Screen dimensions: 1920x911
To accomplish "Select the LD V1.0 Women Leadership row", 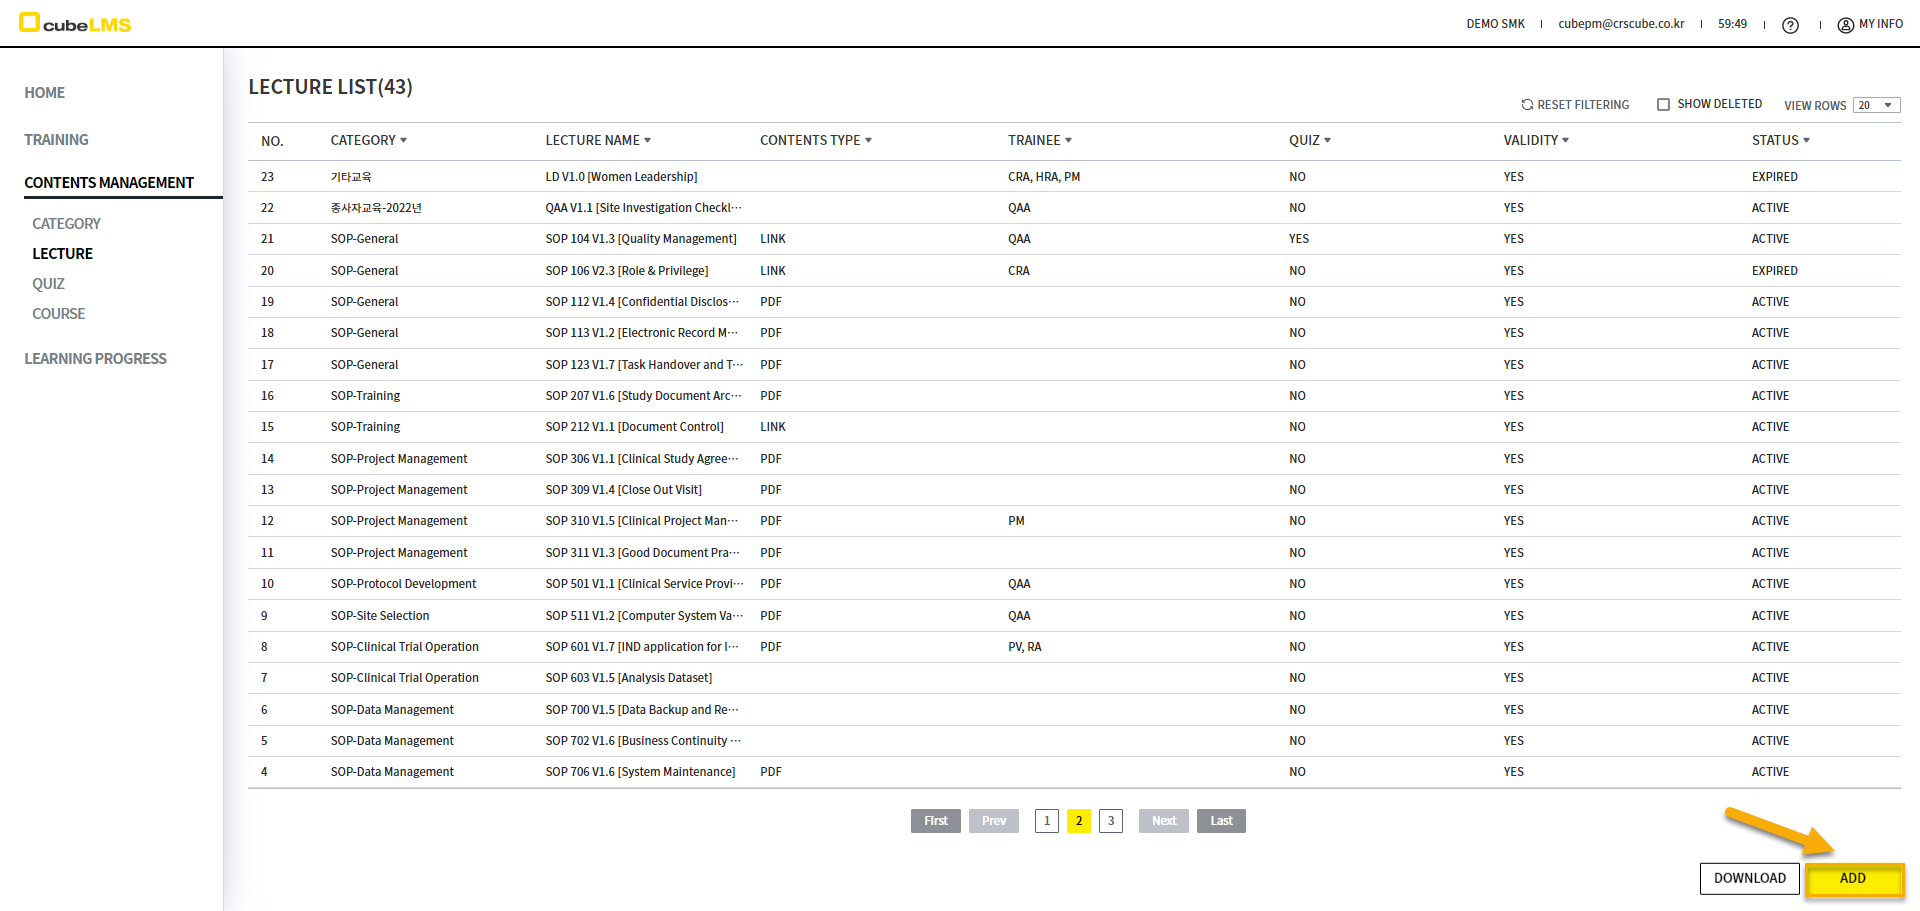I will [621, 177].
